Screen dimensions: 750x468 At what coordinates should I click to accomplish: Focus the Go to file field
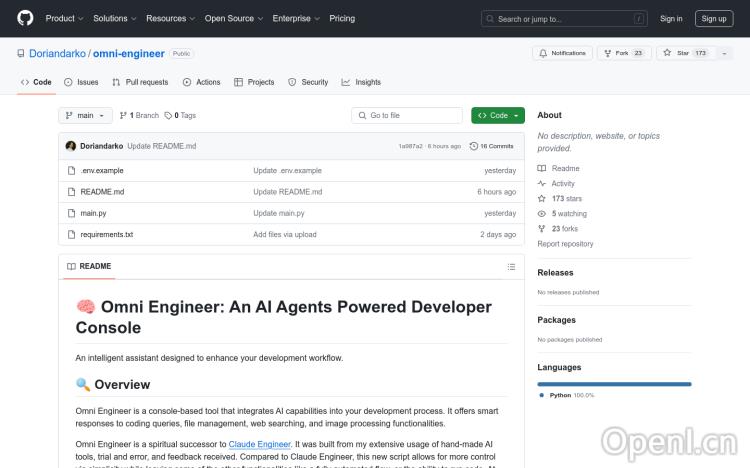pos(407,116)
